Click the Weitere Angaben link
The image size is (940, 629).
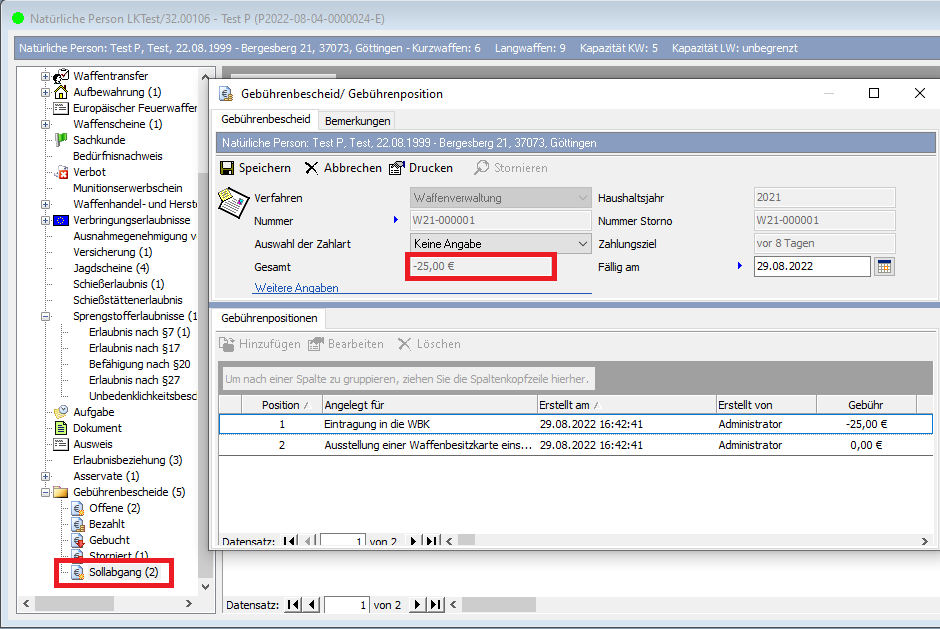296,288
